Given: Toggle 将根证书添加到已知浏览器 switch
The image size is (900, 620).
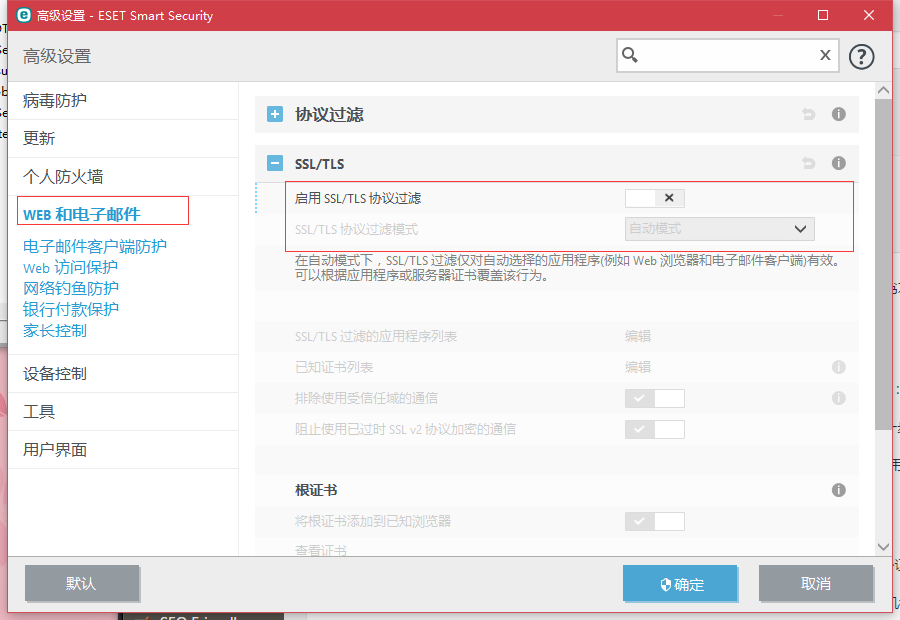Looking at the screenshot, I should point(654,521).
